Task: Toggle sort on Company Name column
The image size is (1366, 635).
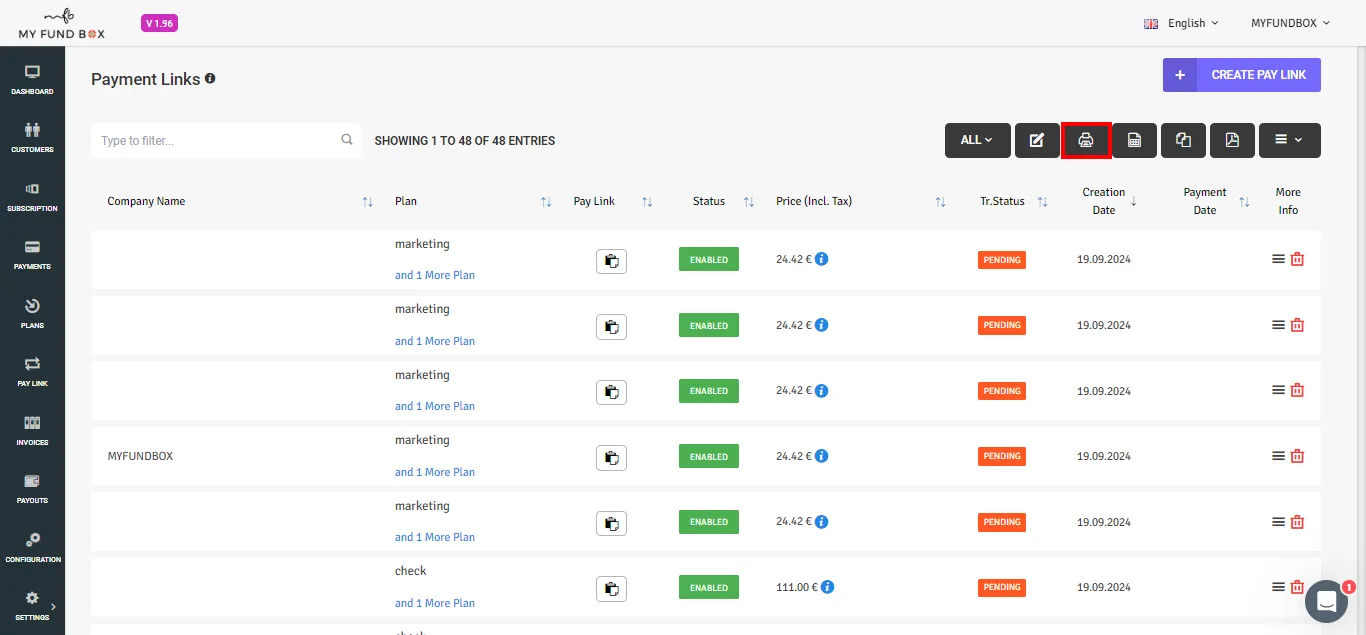Action: tap(368, 202)
